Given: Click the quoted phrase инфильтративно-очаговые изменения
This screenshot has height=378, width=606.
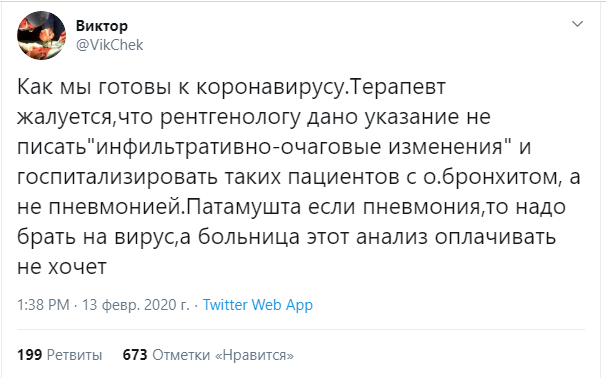Looking at the screenshot, I should coord(299,147).
